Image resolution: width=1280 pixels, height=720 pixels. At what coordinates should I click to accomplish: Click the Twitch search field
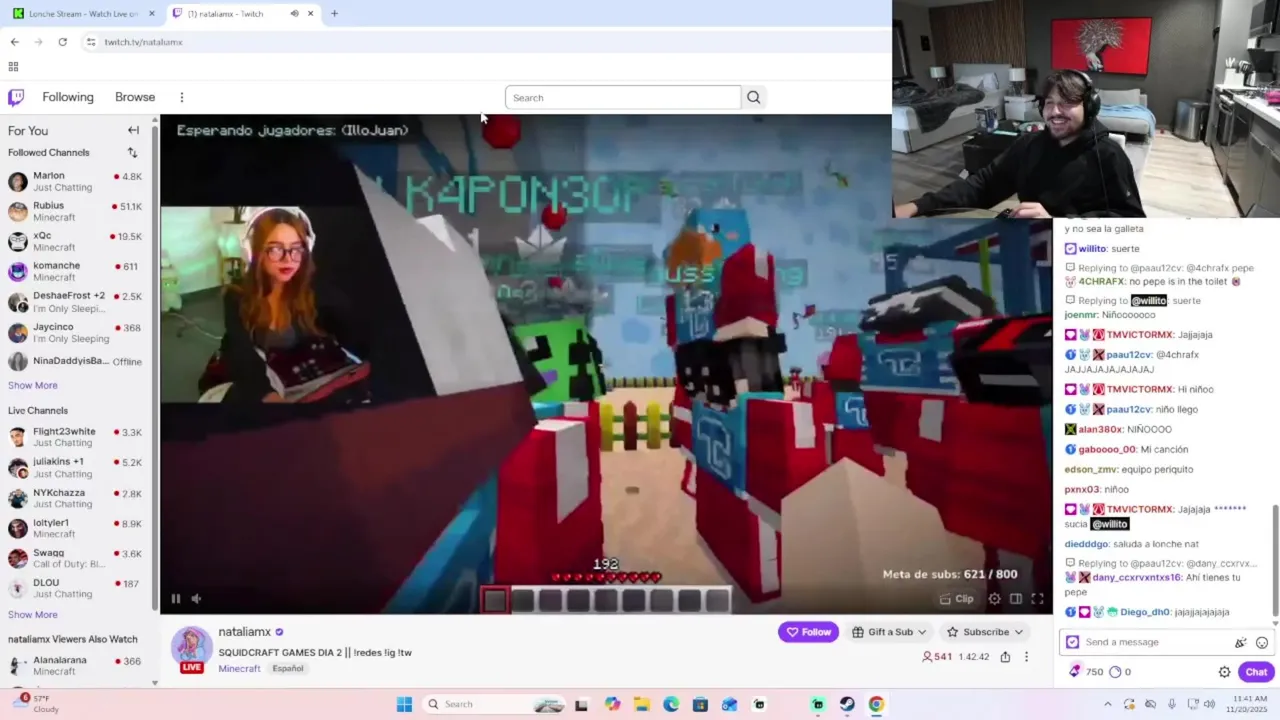(623, 97)
